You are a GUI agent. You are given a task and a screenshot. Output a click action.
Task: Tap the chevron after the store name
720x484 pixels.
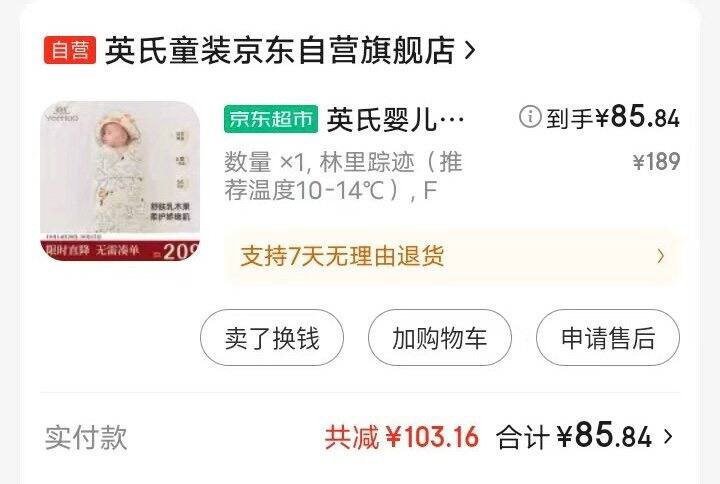tap(469, 50)
